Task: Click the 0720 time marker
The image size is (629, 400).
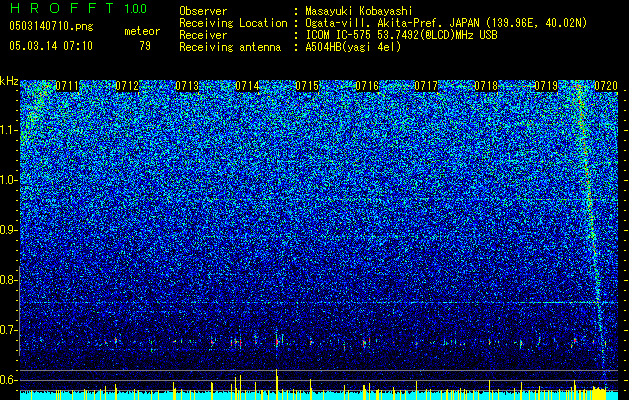Action: [606, 86]
